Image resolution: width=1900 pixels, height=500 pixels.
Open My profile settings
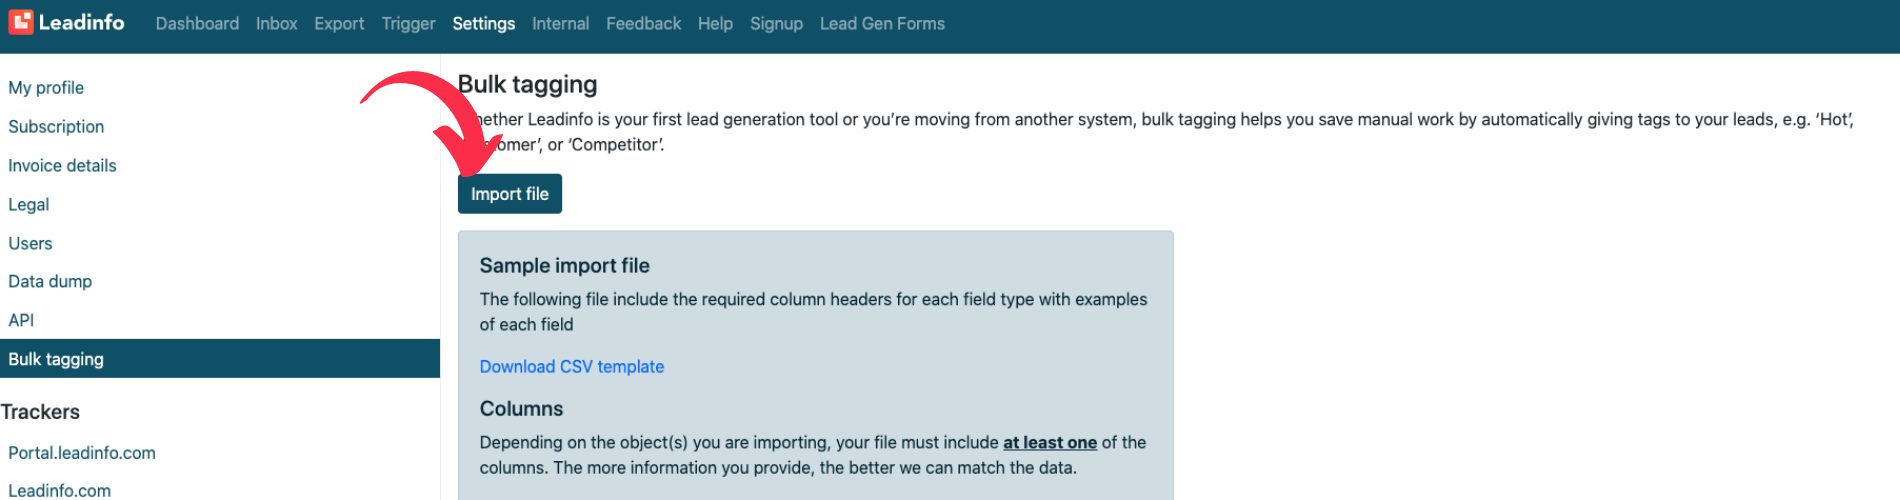click(x=46, y=88)
